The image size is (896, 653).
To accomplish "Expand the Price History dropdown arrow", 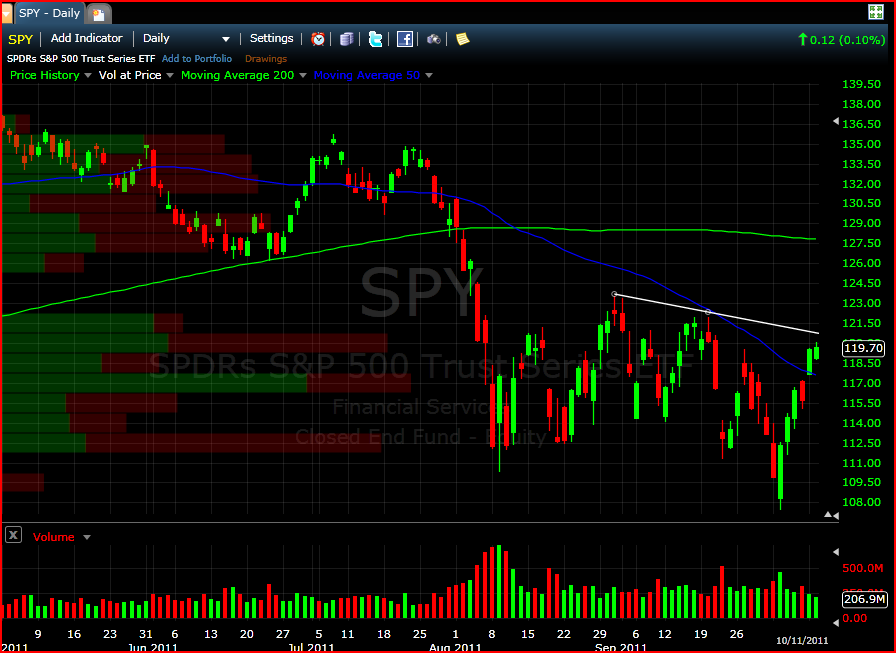I will [x=87, y=75].
